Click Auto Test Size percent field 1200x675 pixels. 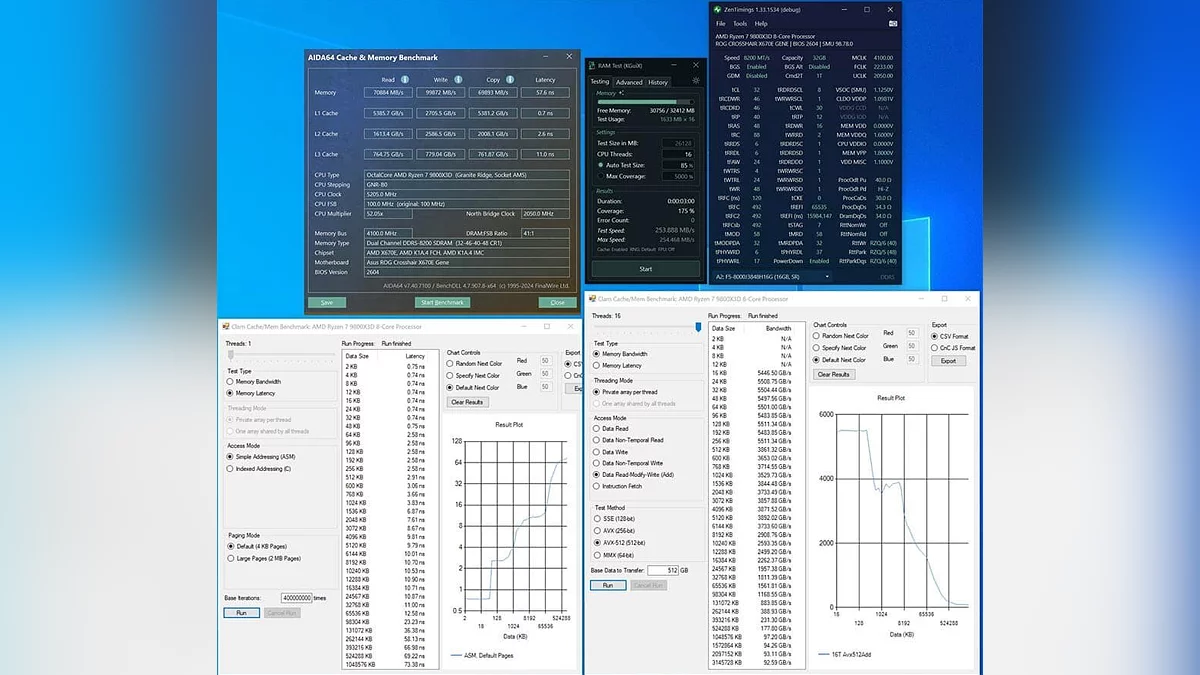click(x=680, y=165)
